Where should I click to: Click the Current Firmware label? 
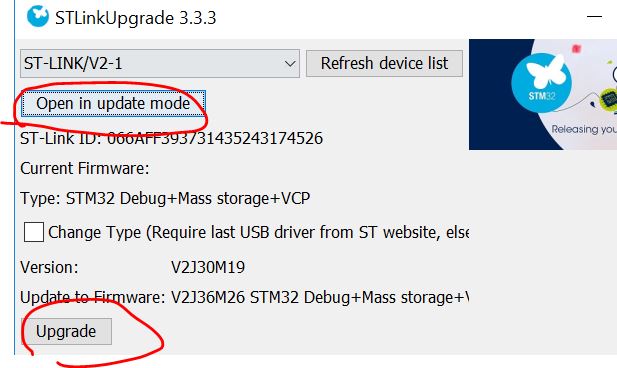85,168
